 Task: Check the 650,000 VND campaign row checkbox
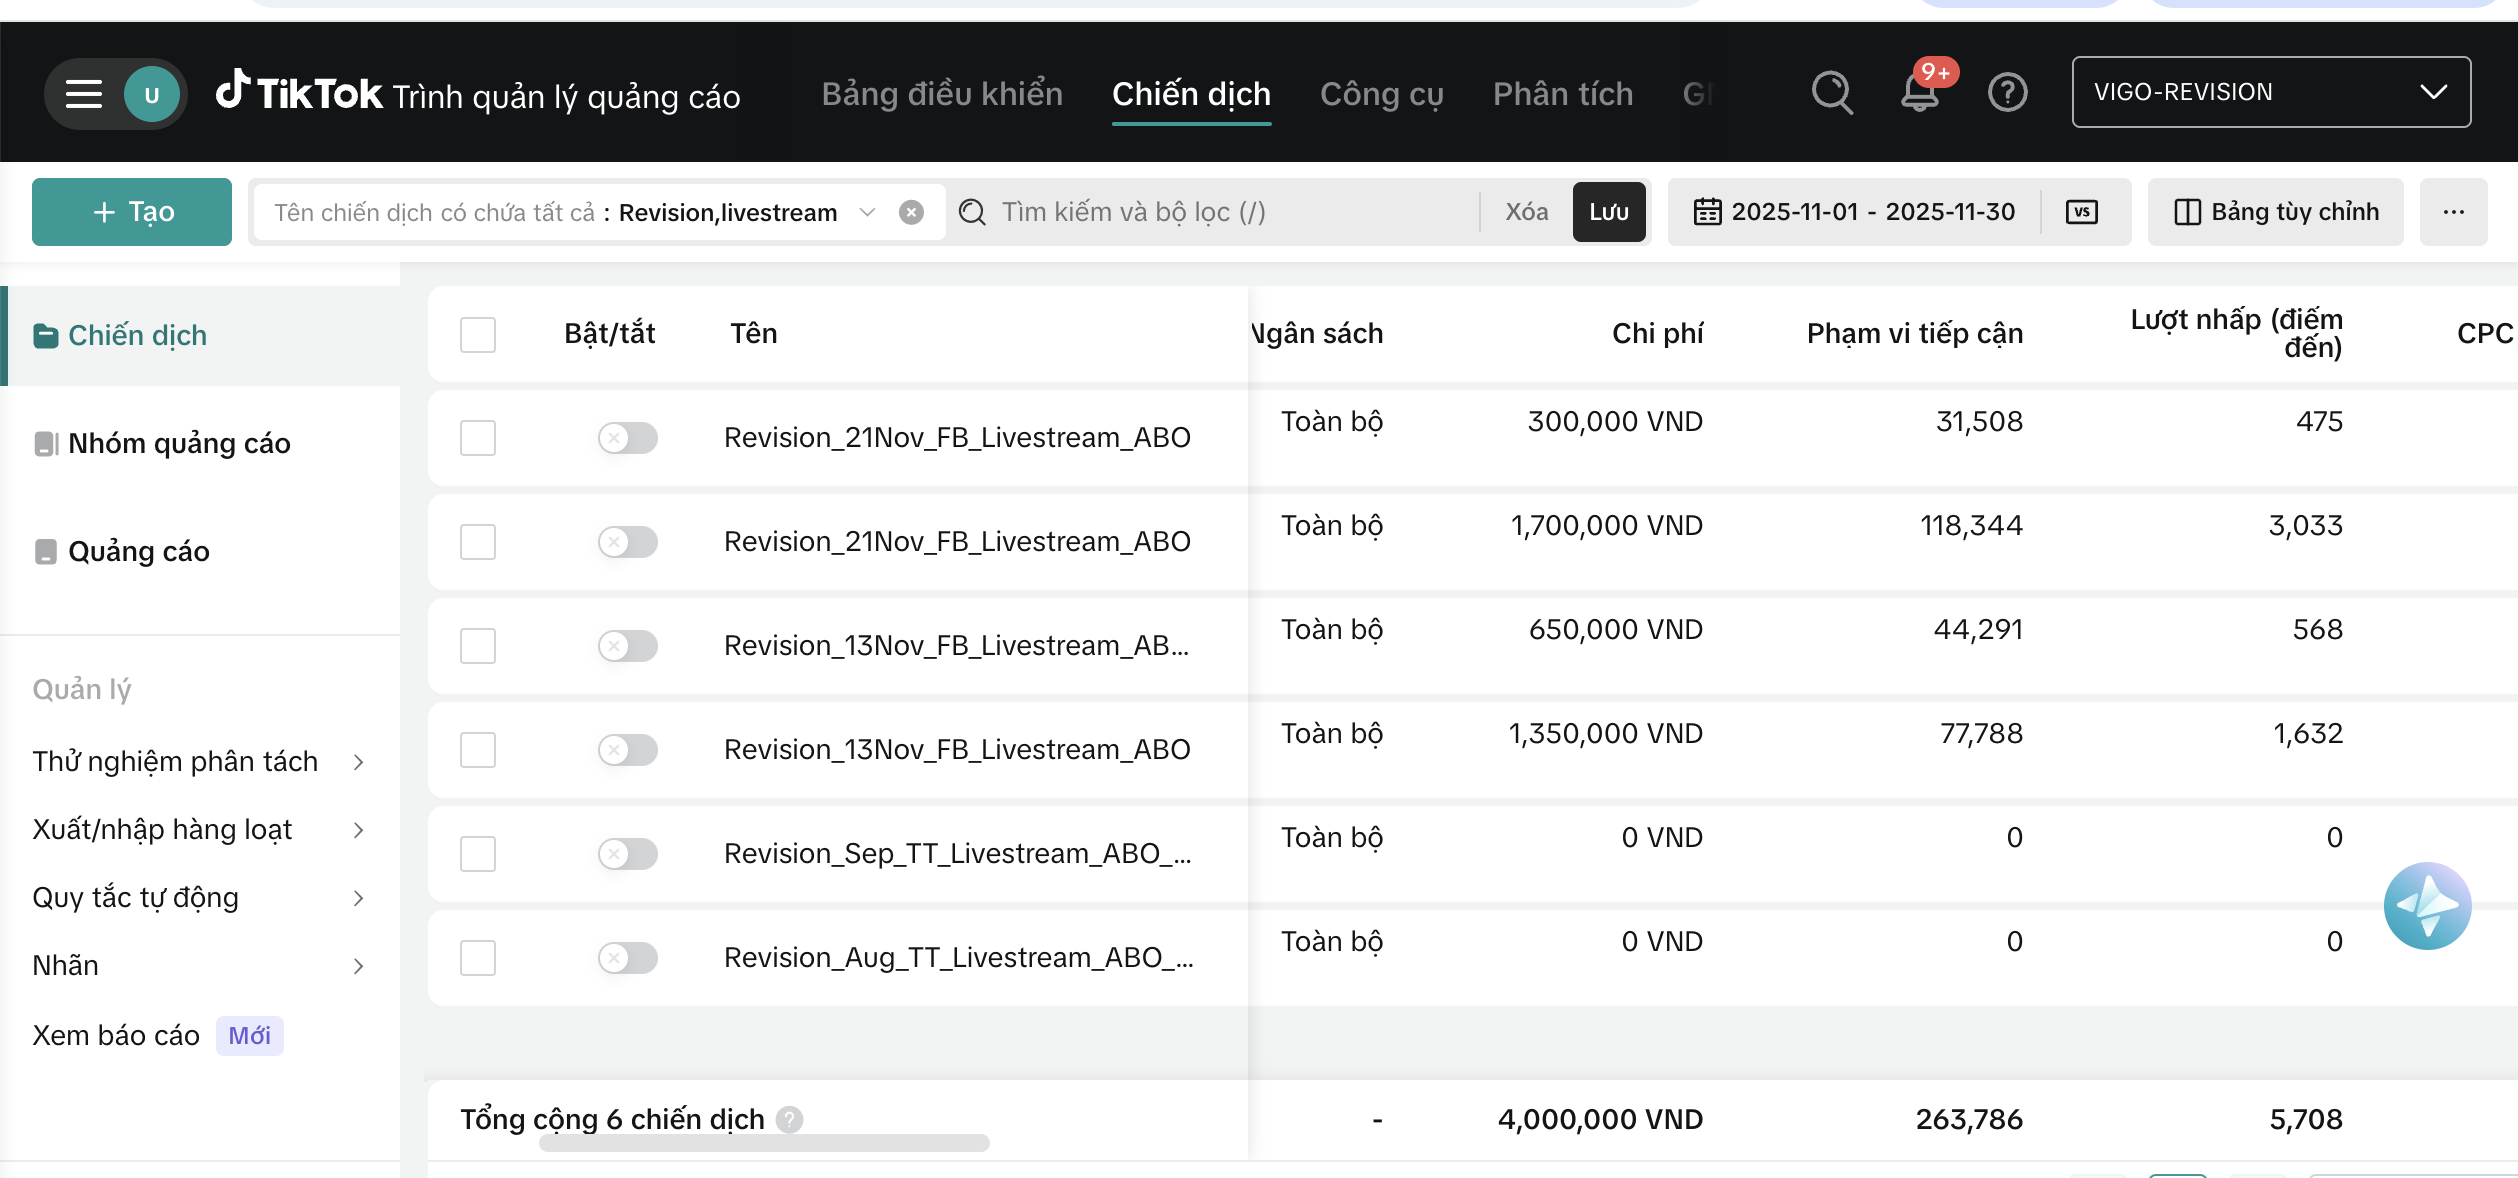pos(478,646)
